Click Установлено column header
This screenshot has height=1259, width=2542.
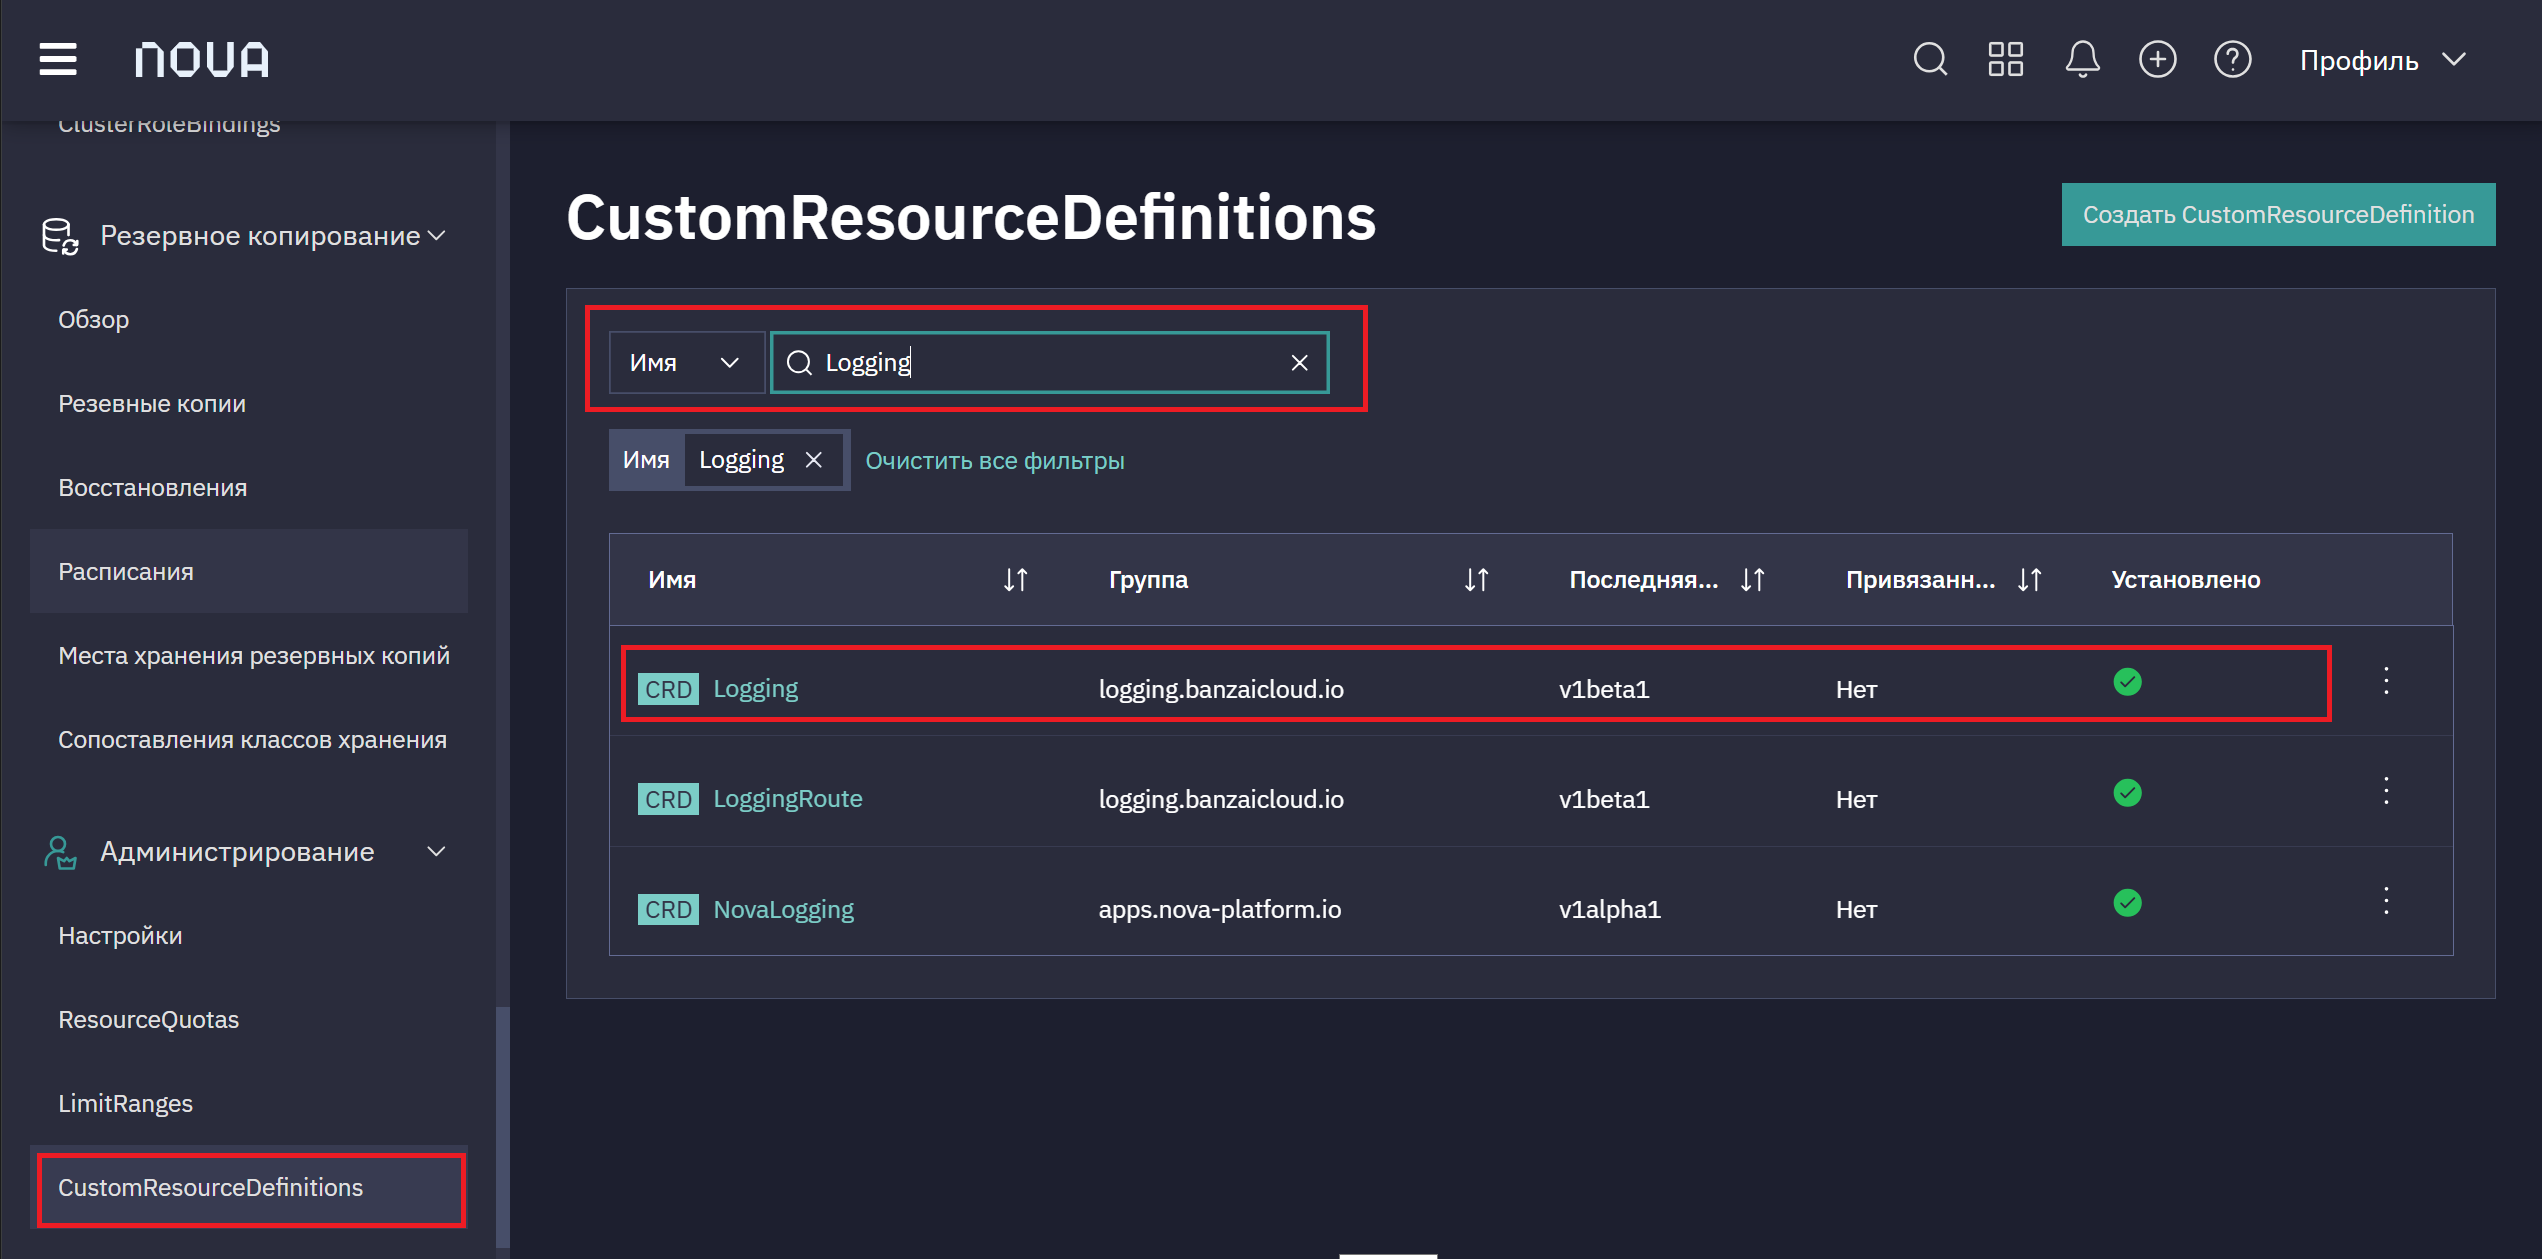(2185, 580)
